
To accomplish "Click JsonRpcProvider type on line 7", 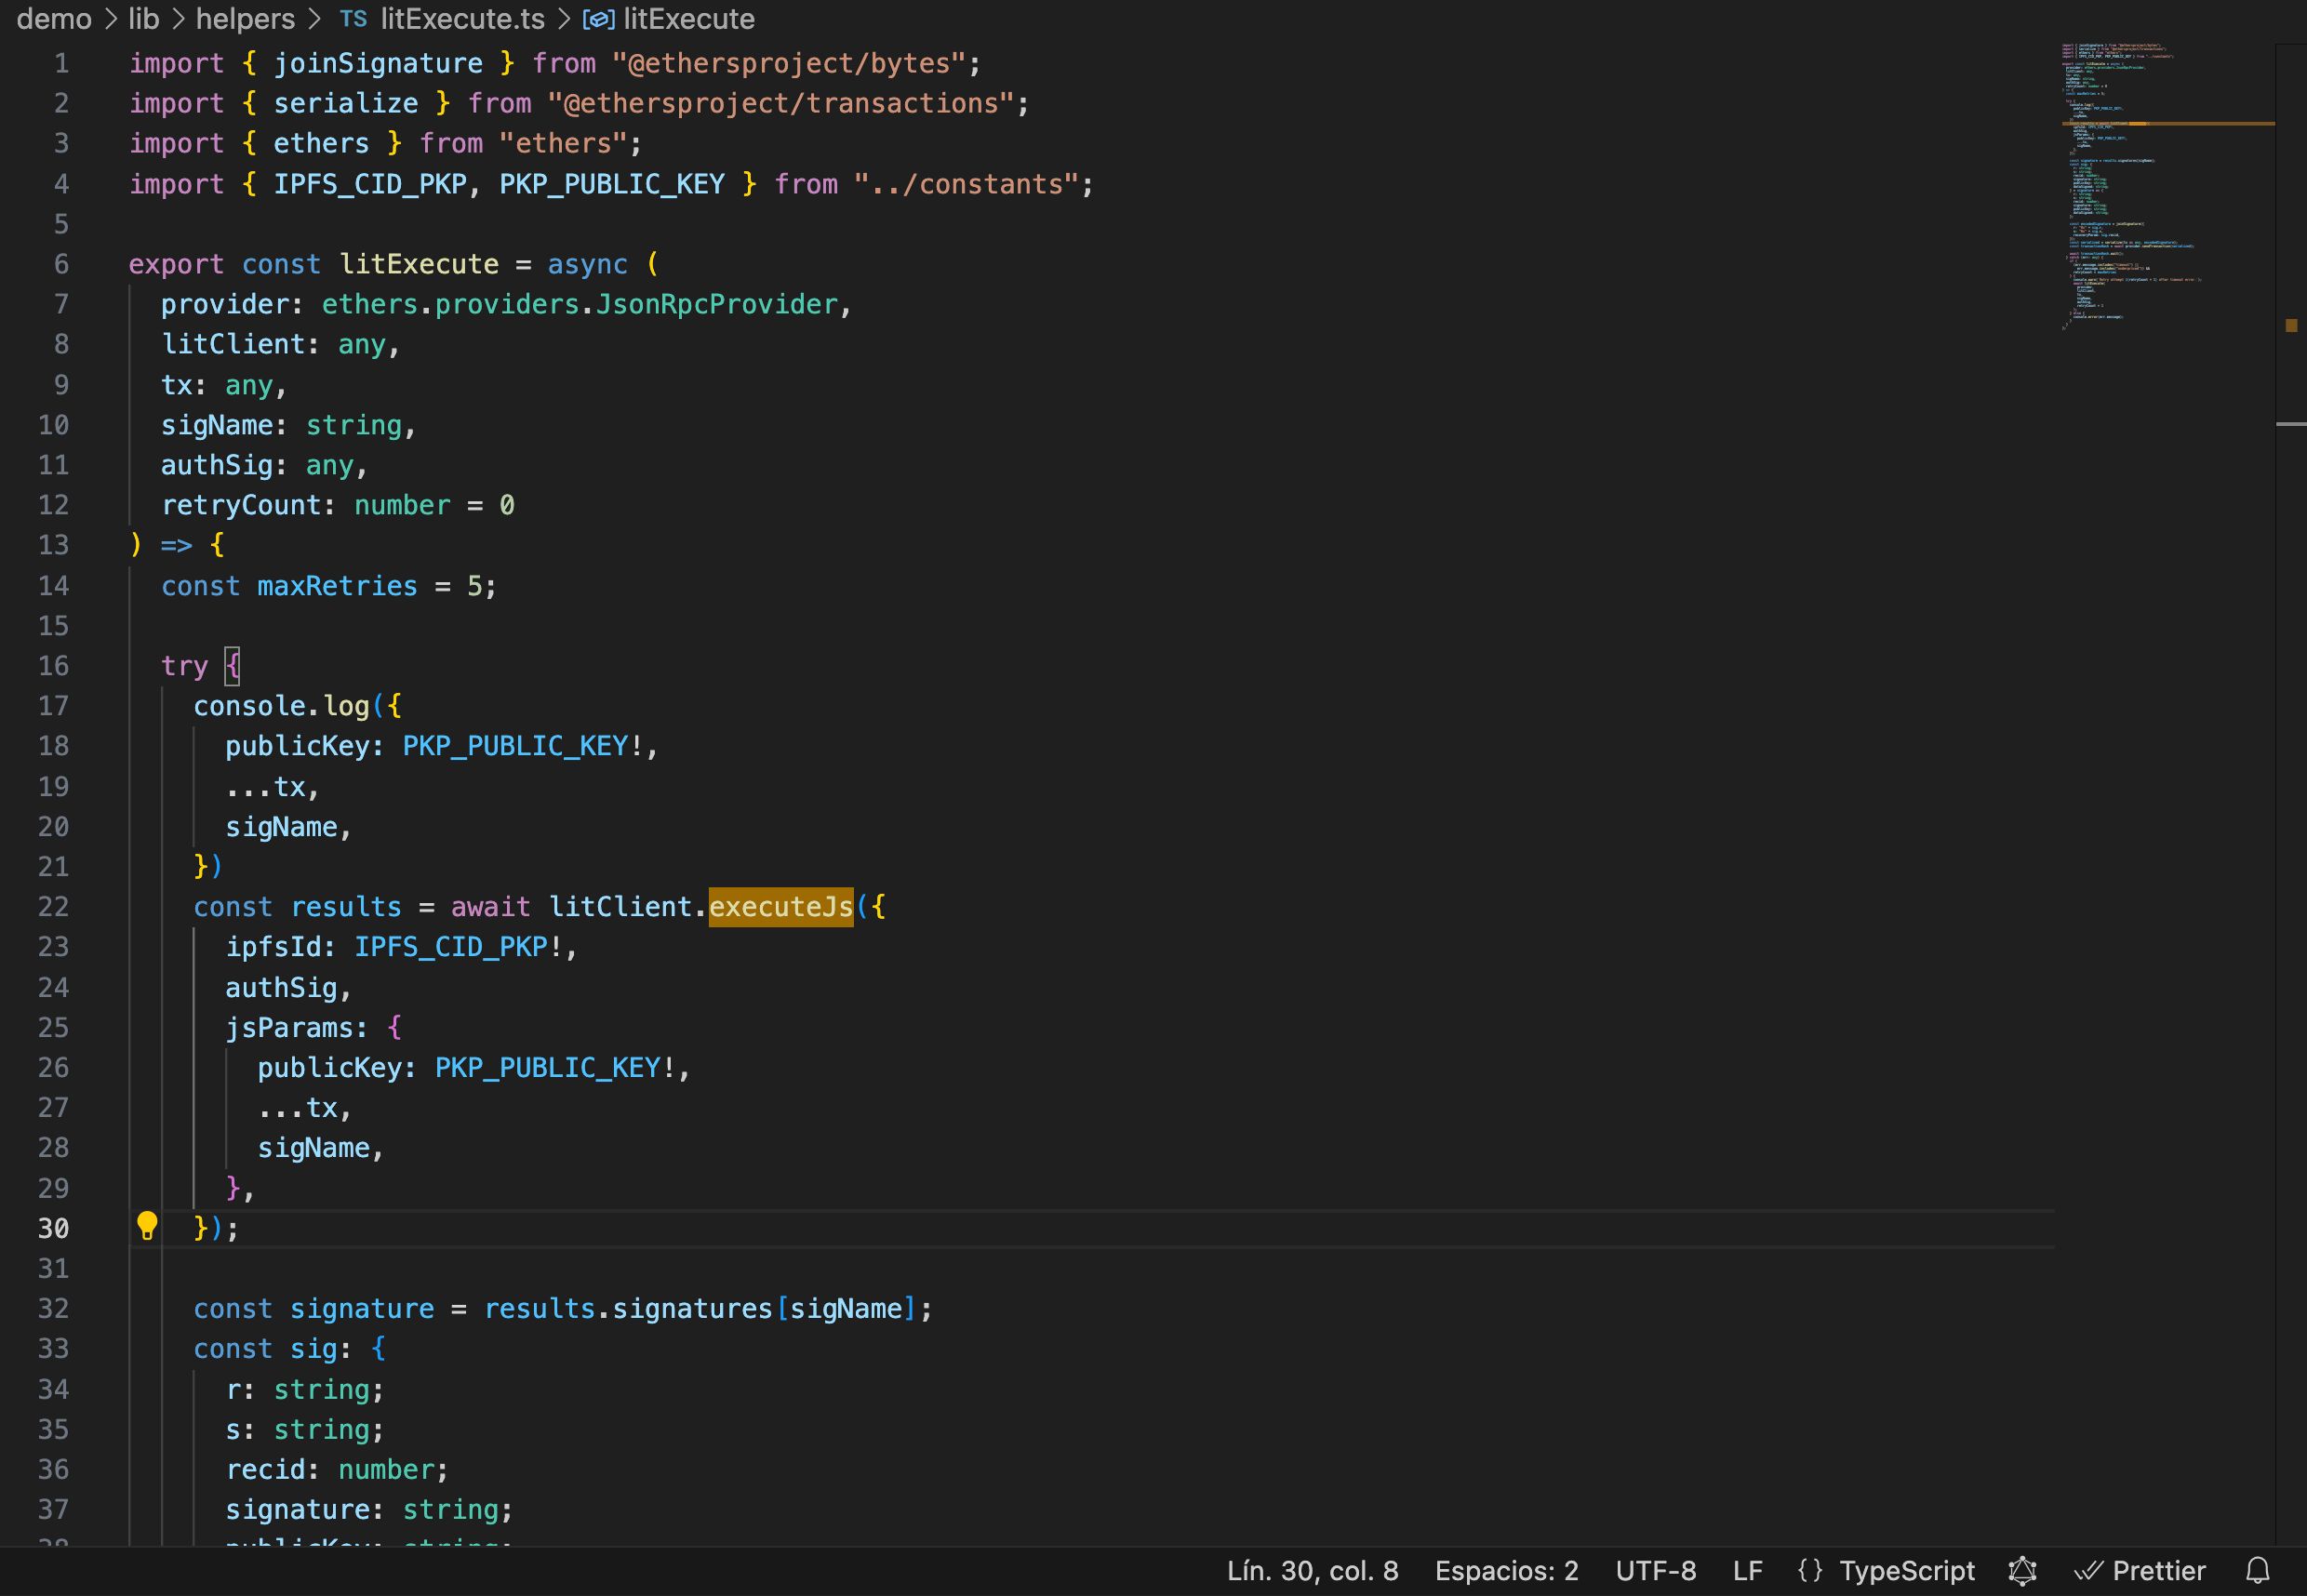I will [x=717, y=304].
